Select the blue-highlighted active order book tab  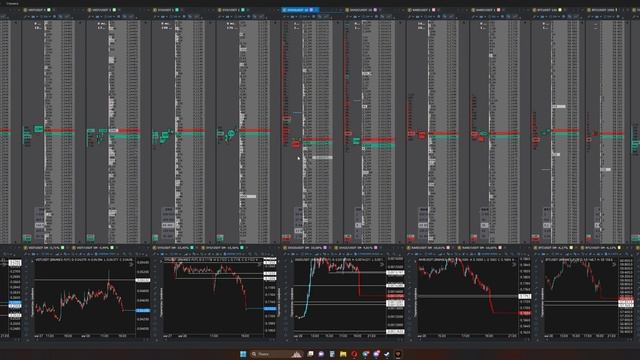point(300,10)
